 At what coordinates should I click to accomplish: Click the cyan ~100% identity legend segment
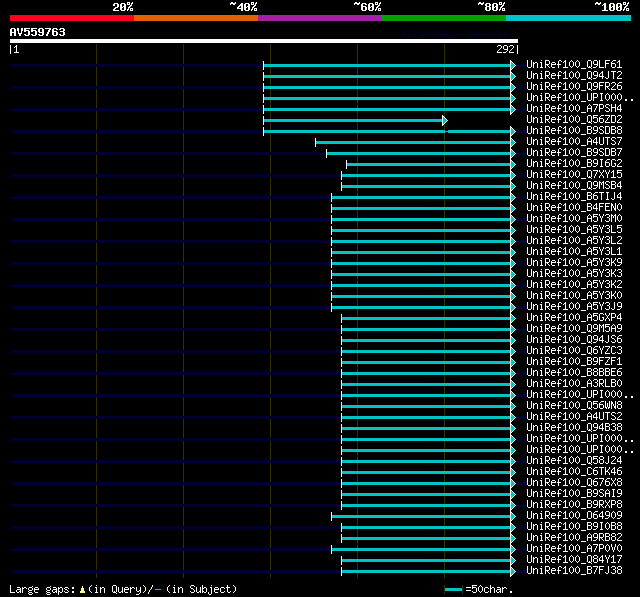click(569, 18)
